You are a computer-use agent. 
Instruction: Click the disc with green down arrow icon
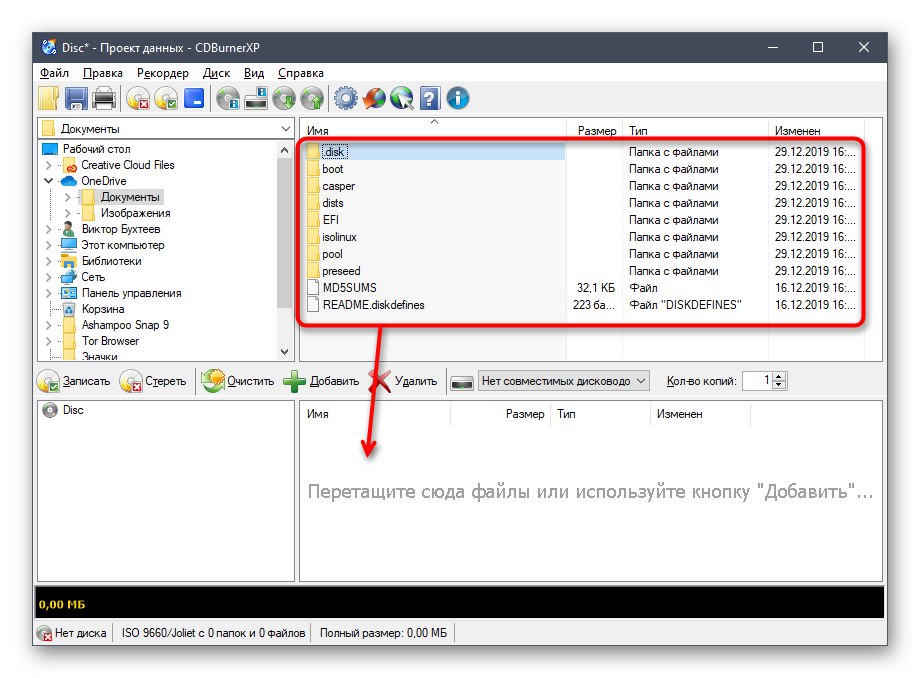285,98
